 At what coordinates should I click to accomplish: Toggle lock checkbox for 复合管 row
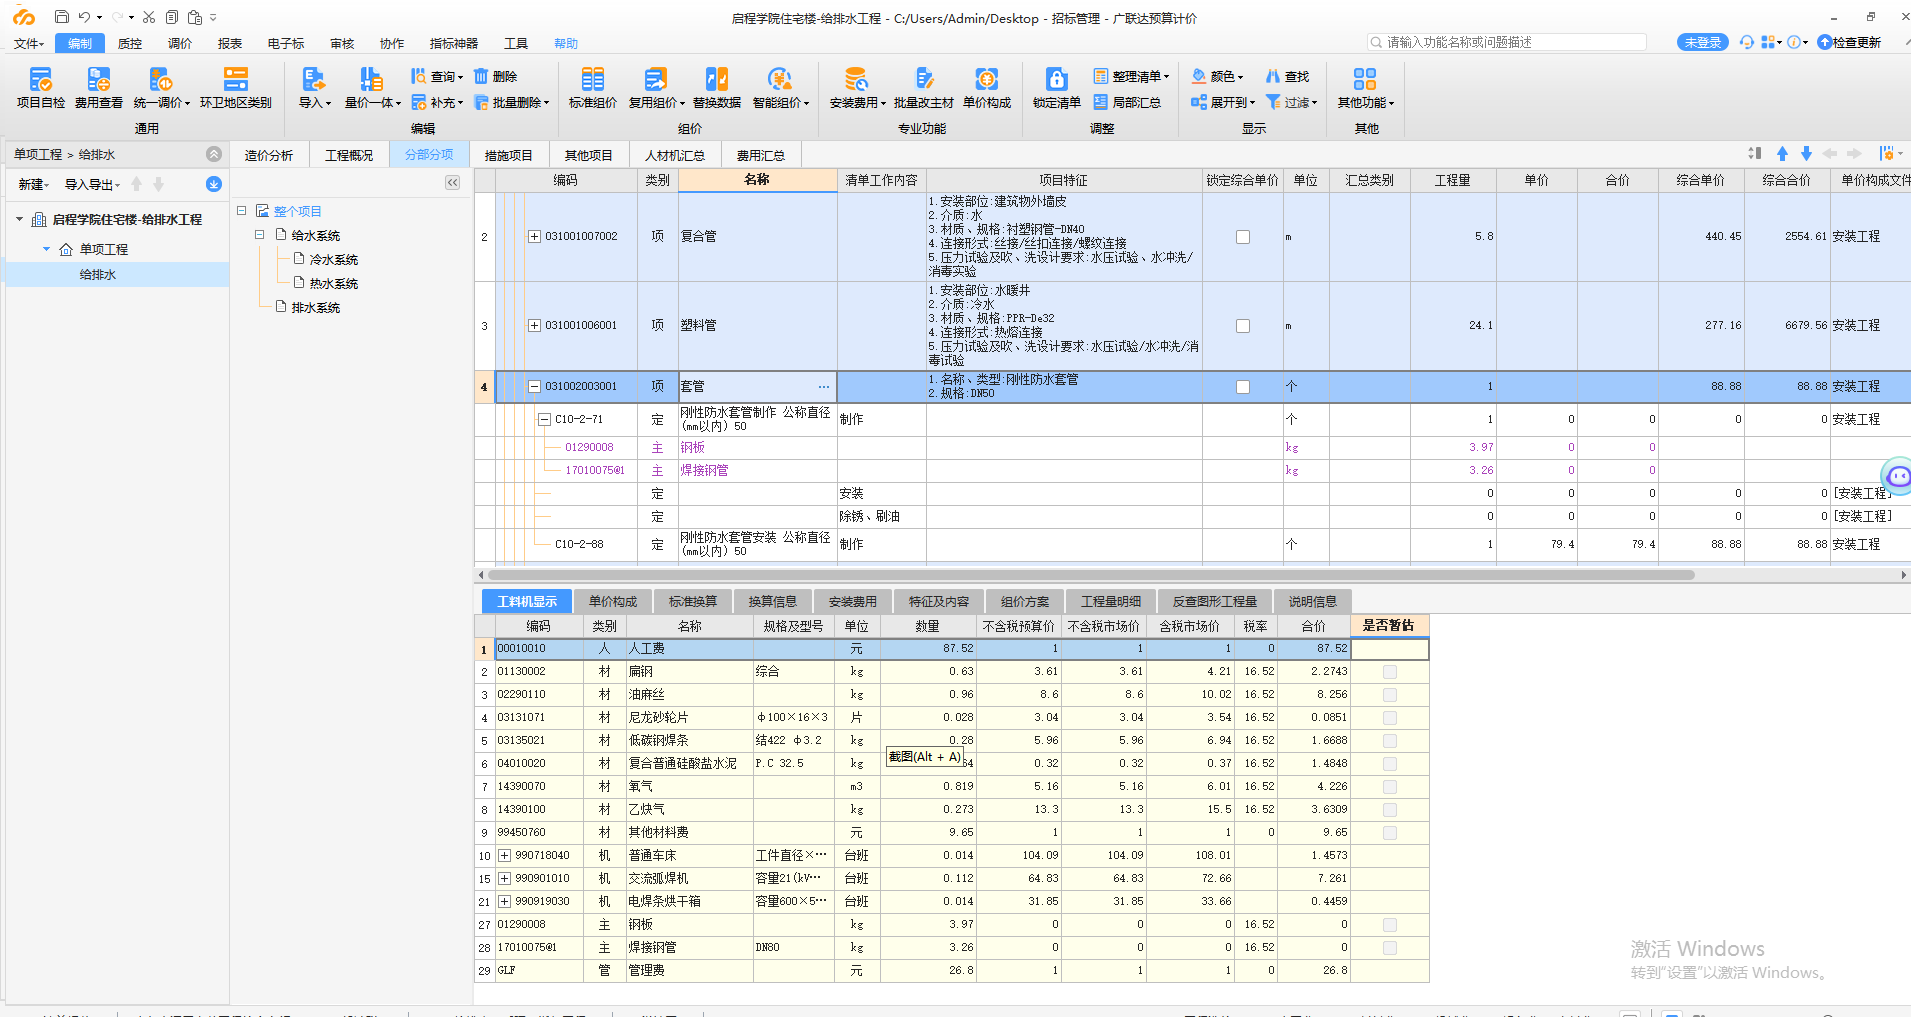pyautogui.click(x=1242, y=237)
